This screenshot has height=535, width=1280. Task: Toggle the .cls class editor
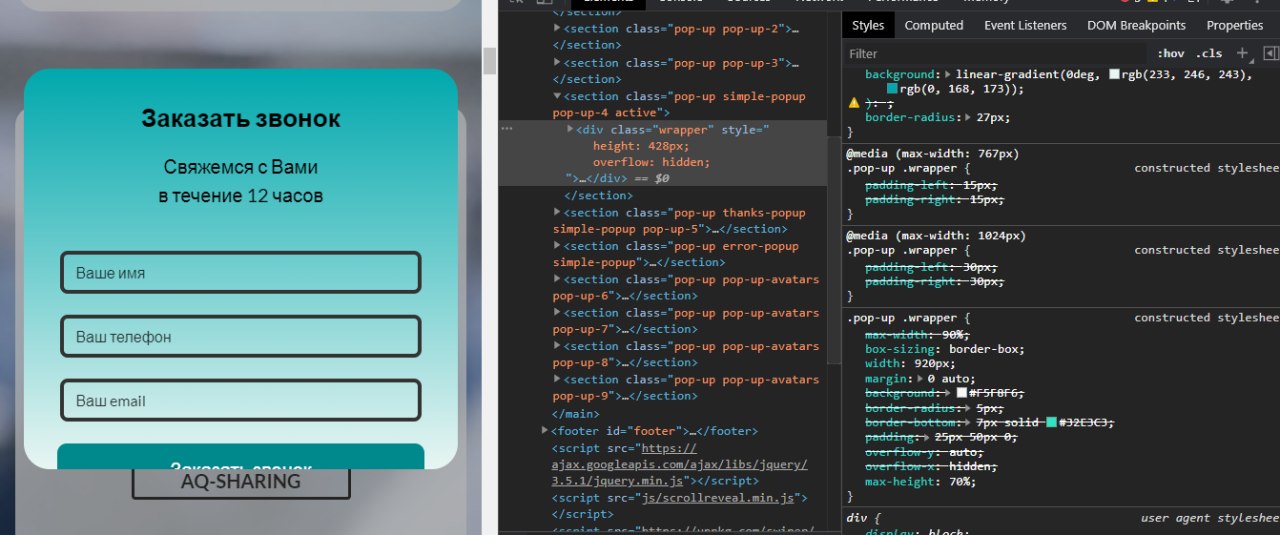point(1210,53)
